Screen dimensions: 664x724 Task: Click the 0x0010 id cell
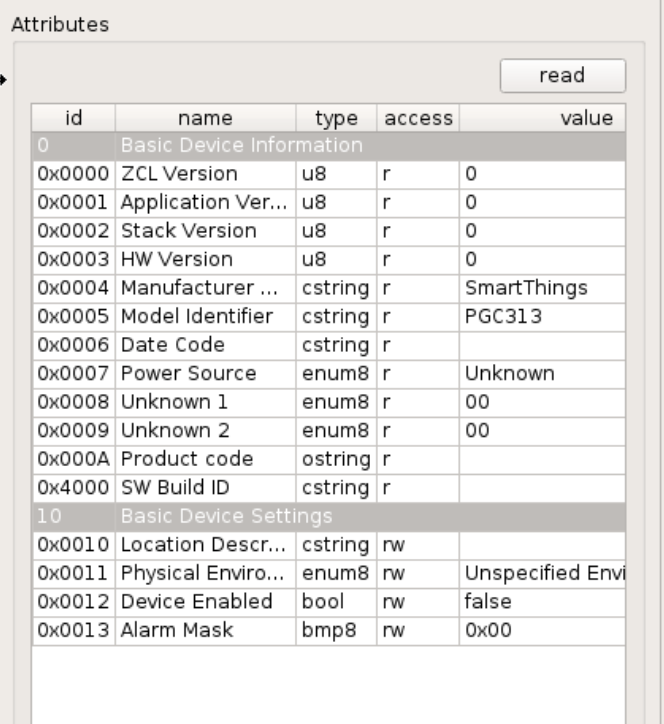tap(73, 545)
